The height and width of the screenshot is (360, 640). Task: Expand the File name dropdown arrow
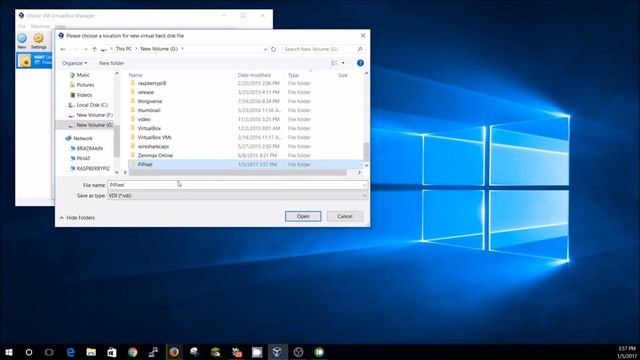364,185
